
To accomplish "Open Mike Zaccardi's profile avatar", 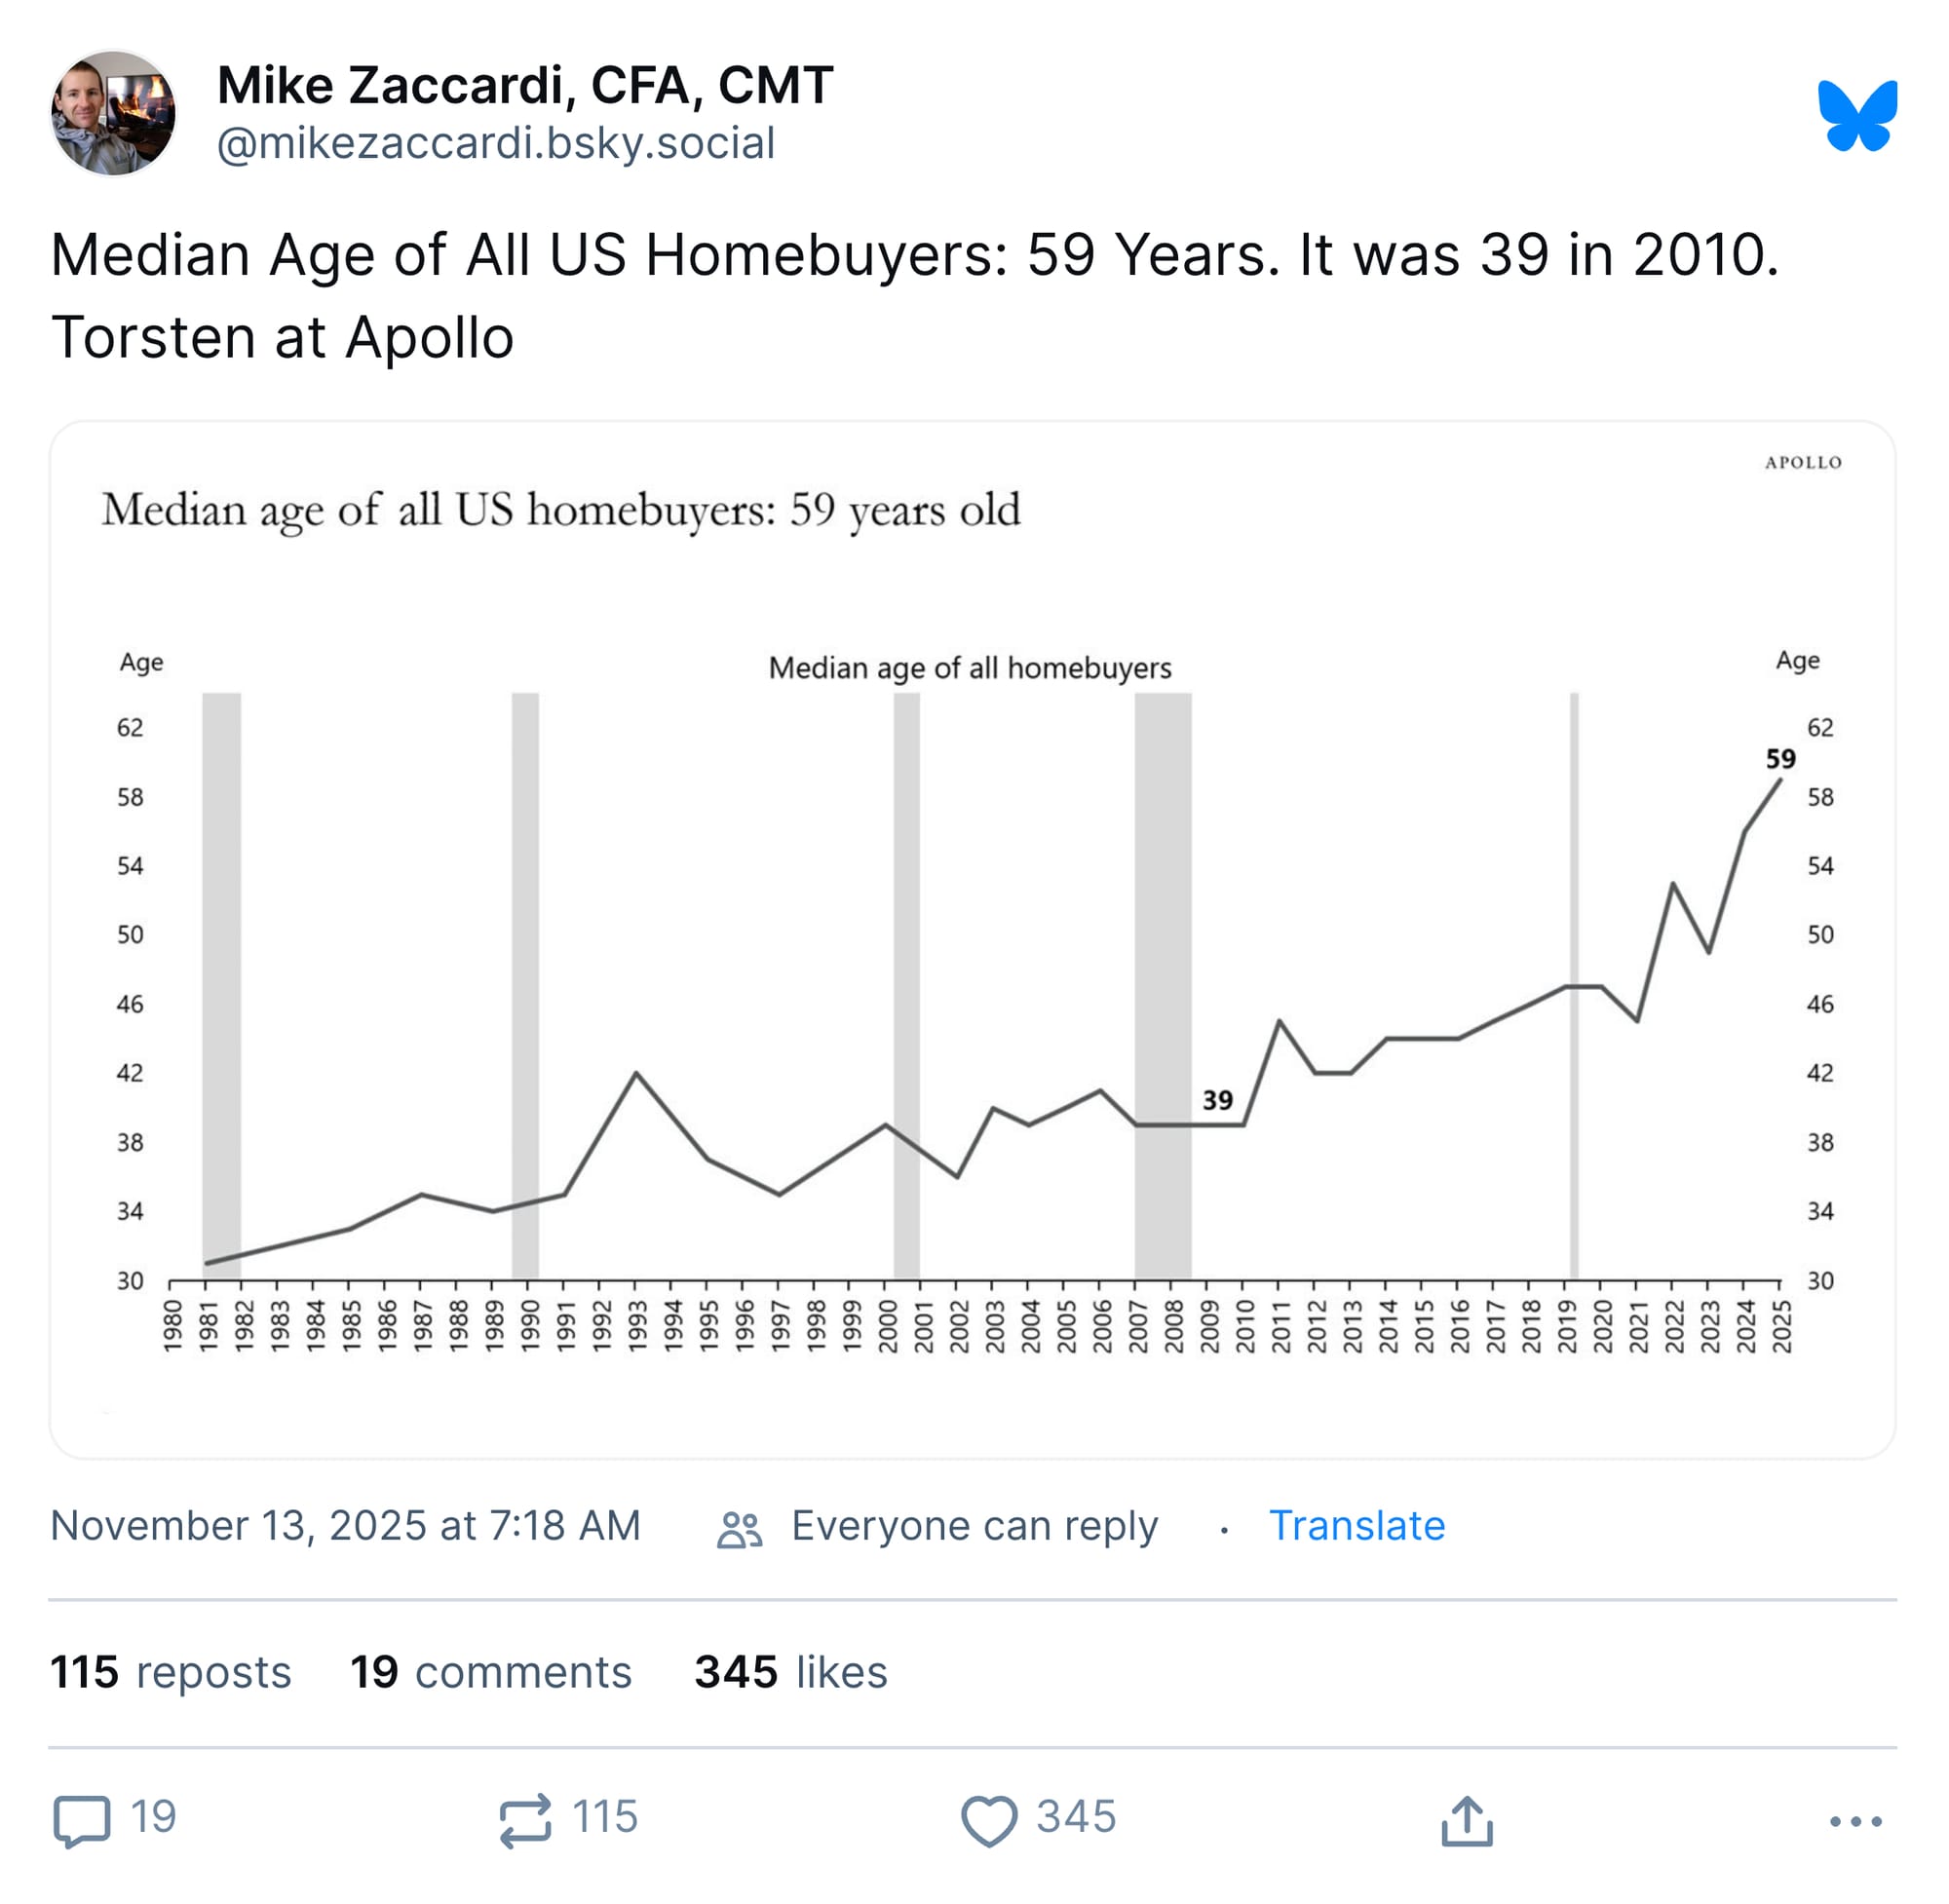I will click(113, 113).
